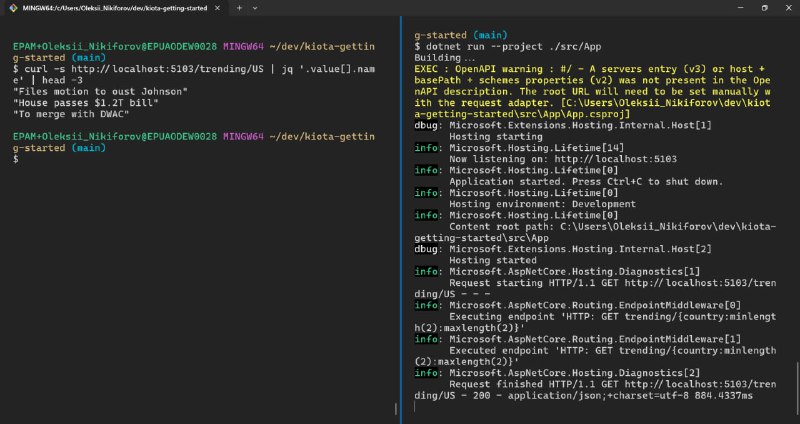Click "Files motion to oust Johnson" output
This screenshot has height=424, width=800.
coord(101,92)
